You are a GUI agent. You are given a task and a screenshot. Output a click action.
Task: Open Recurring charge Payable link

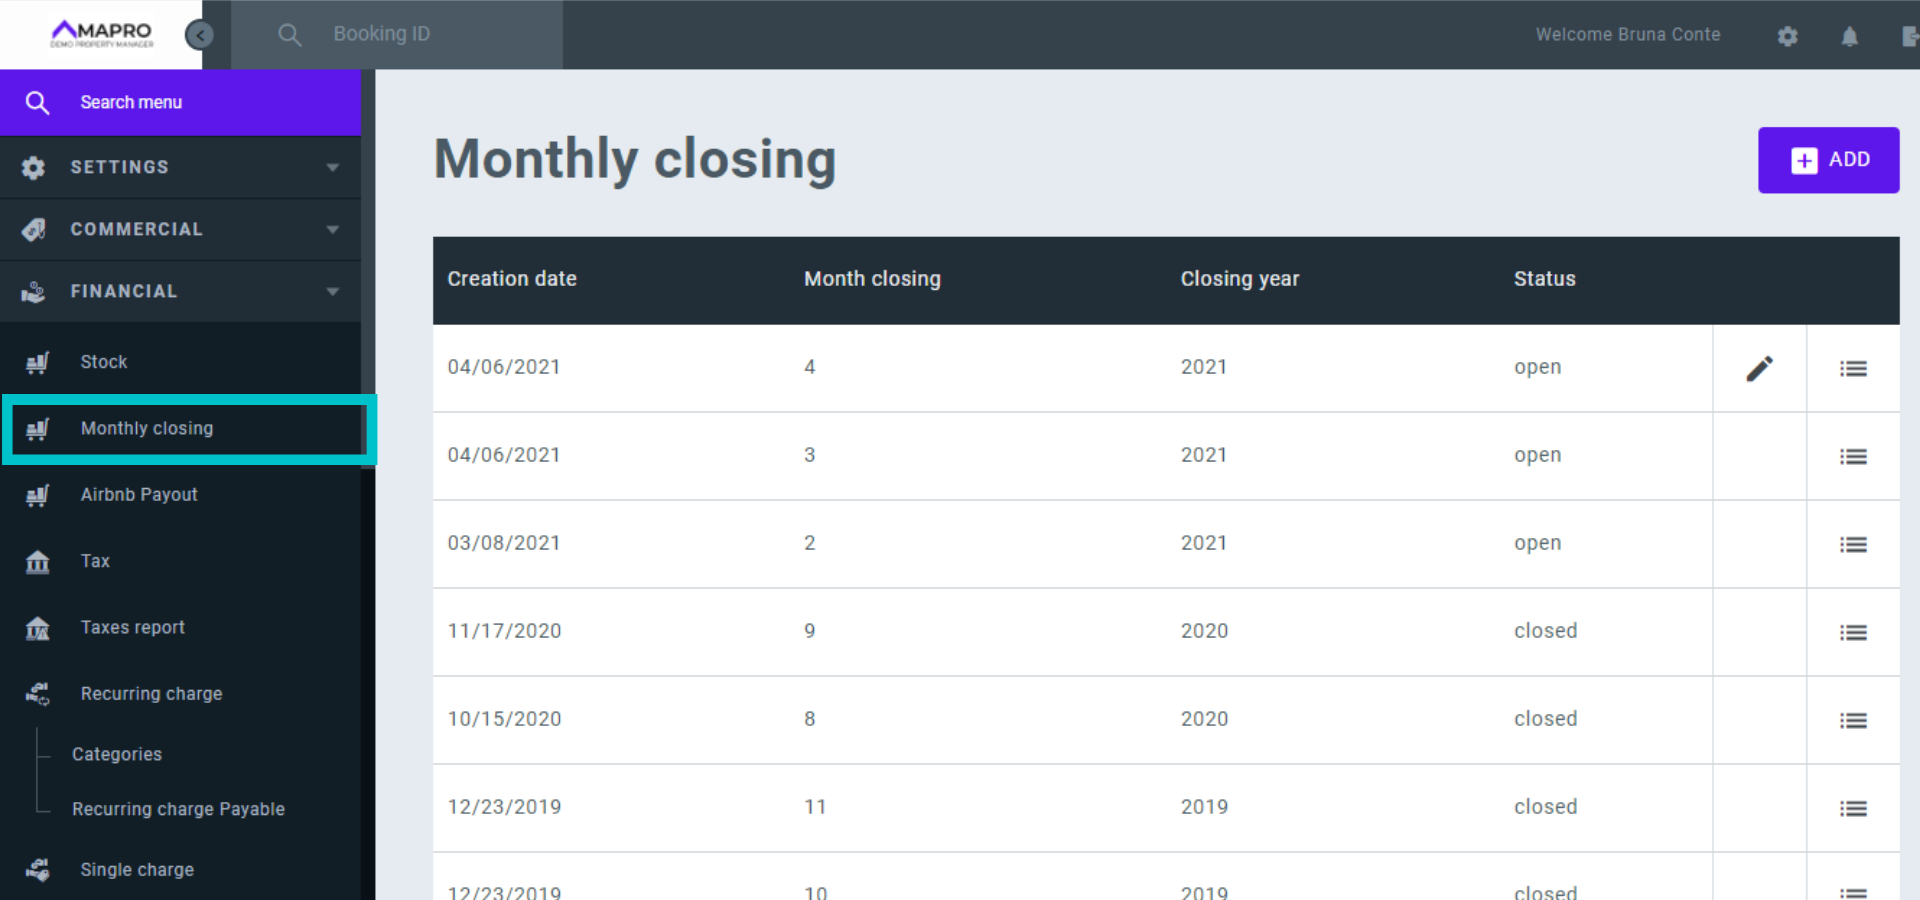tap(178, 809)
